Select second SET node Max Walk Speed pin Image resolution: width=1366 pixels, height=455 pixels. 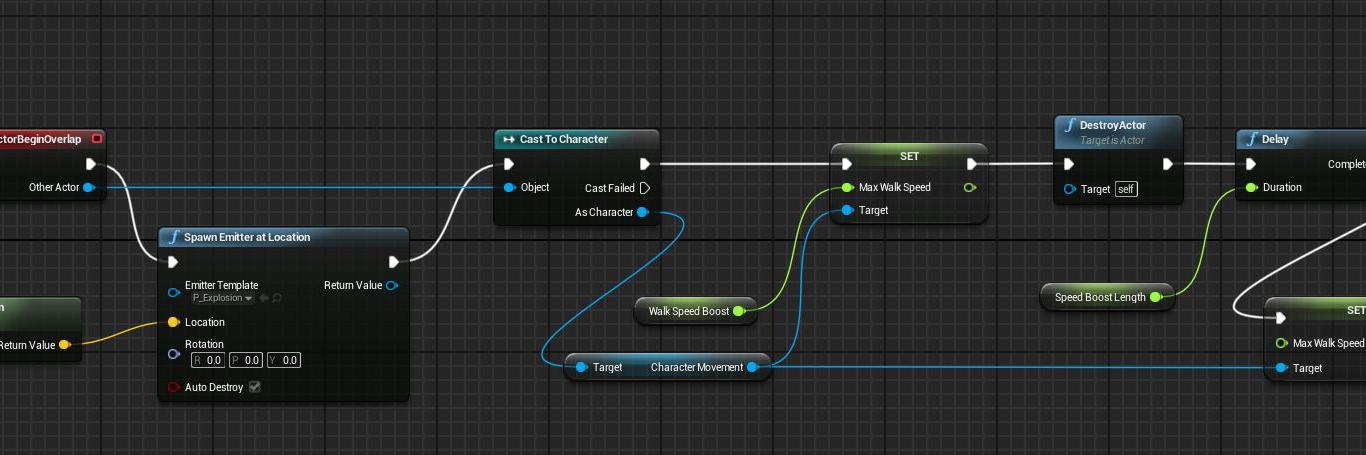click(1282, 343)
